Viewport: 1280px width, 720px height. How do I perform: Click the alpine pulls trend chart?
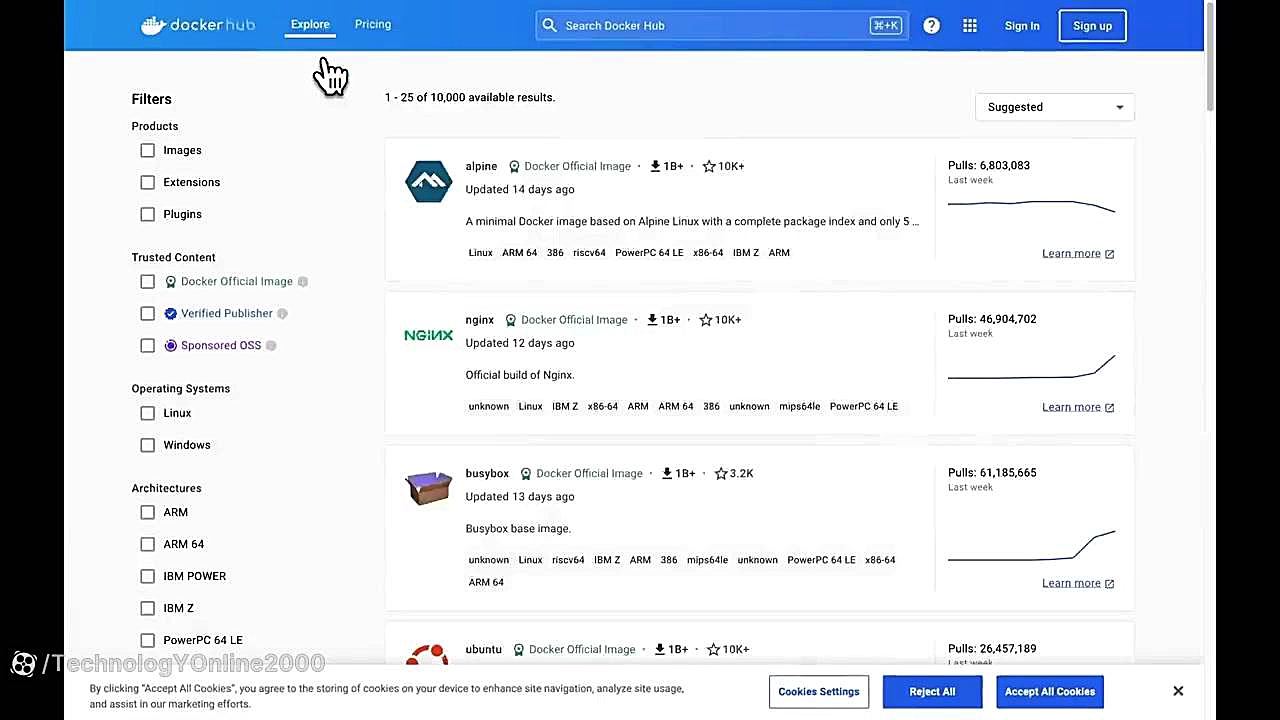1031,205
